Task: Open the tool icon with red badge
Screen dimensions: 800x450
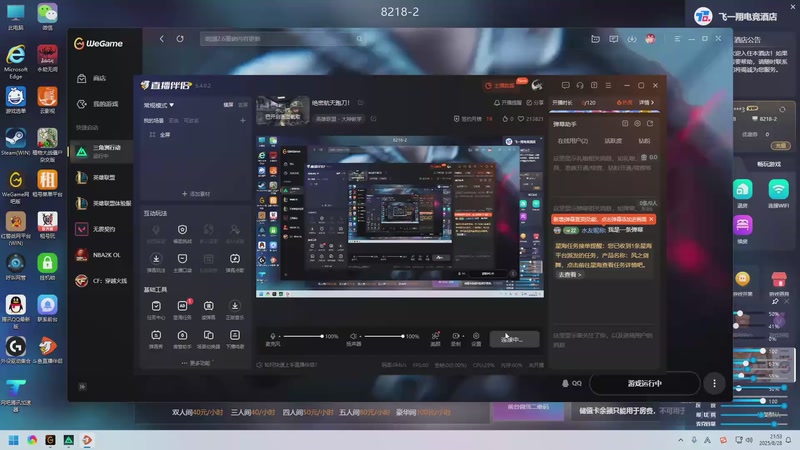Action: 183,306
